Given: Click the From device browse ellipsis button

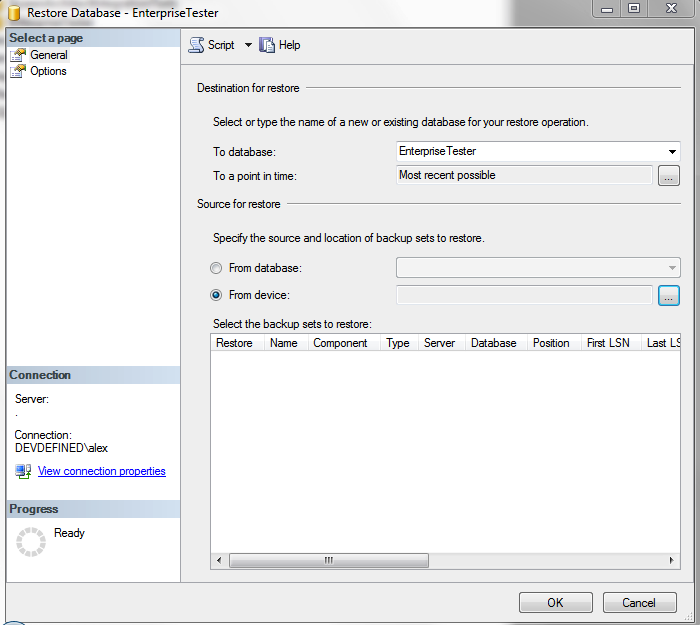Looking at the screenshot, I should 668,295.
